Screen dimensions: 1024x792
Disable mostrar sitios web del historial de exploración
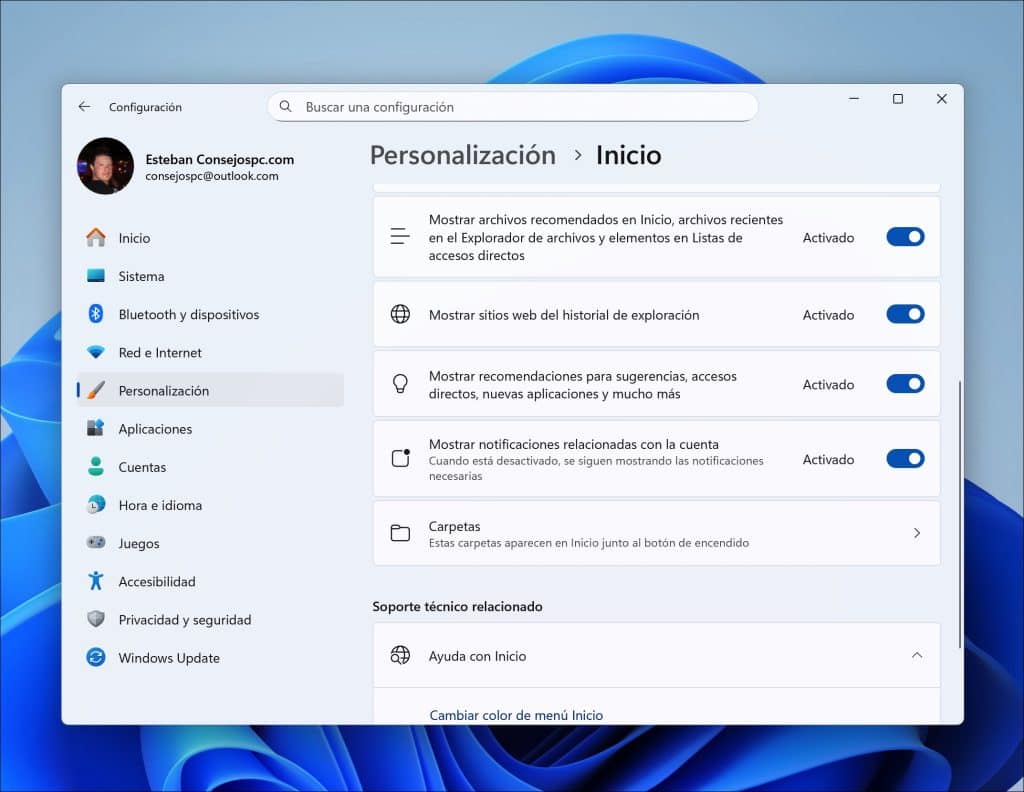click(x=904, y=314)
